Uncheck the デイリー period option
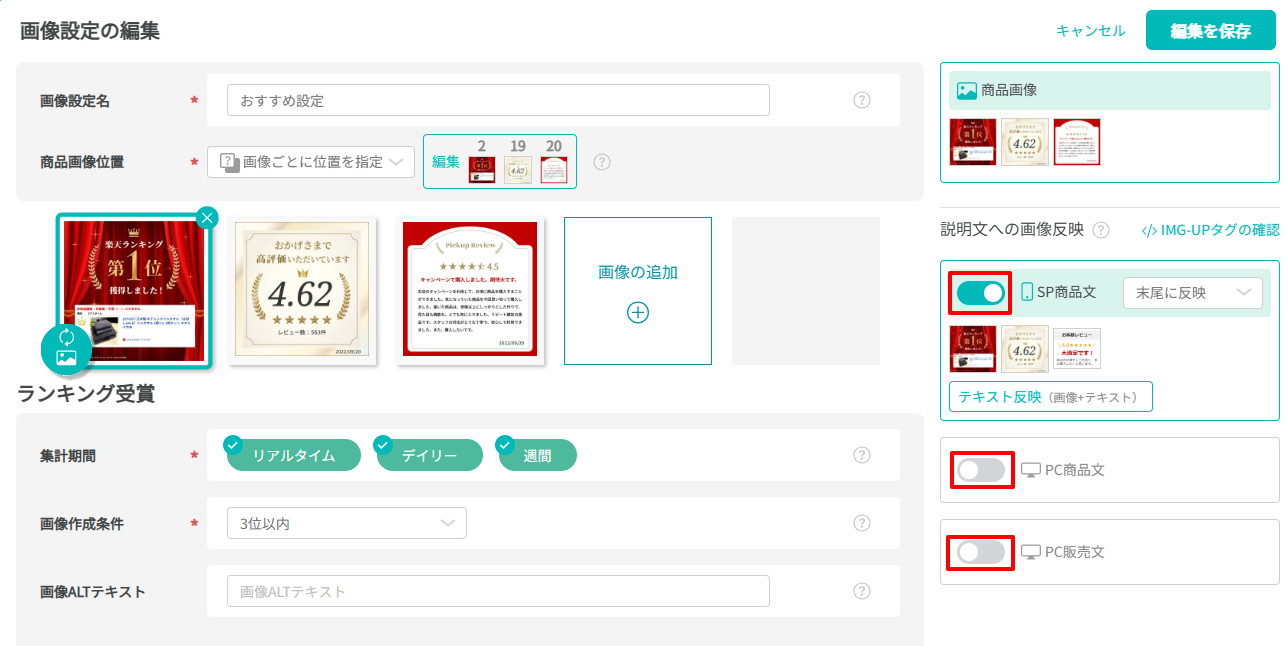This screenshot has width=1288, height=646. click(429, 456)
